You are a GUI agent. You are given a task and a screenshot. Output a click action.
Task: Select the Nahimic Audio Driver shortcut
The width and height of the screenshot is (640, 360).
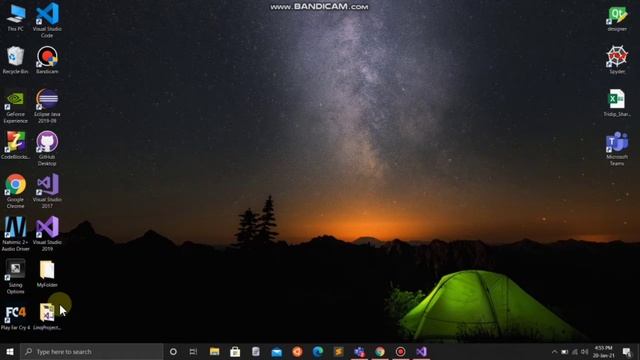[x=16, y=234]
